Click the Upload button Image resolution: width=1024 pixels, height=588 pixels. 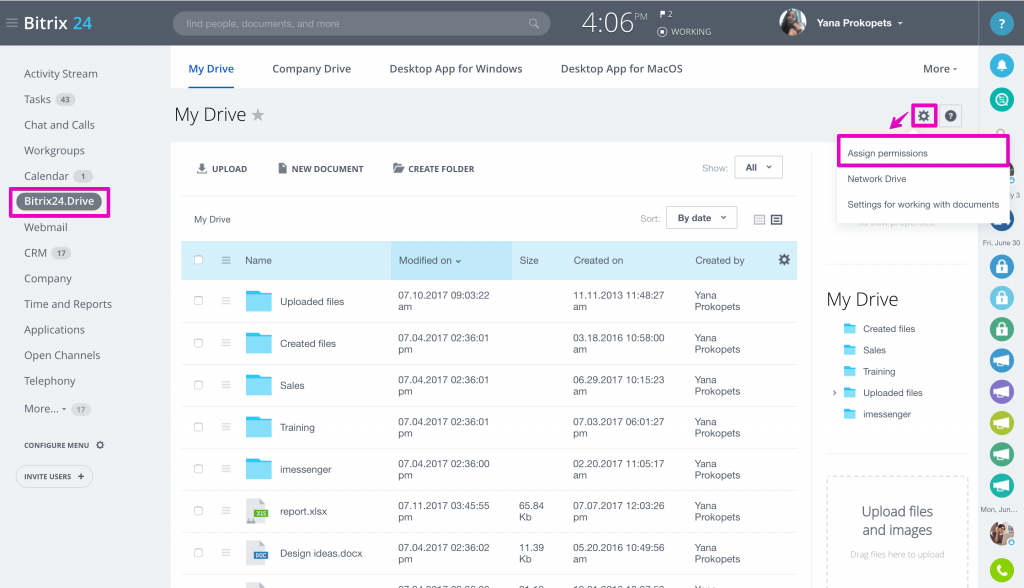click(222, 169)
